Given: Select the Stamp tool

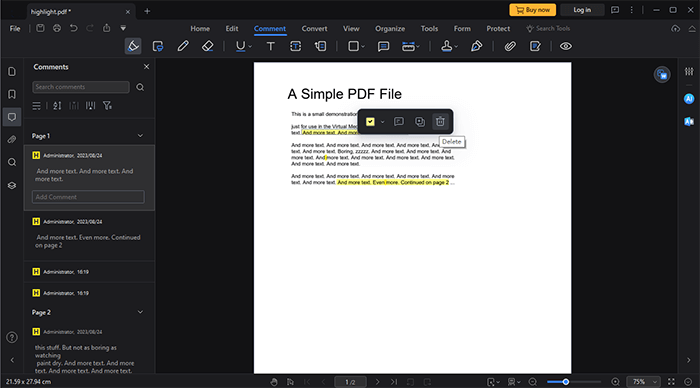Looking at the screenshot, I should pos(446,46).
